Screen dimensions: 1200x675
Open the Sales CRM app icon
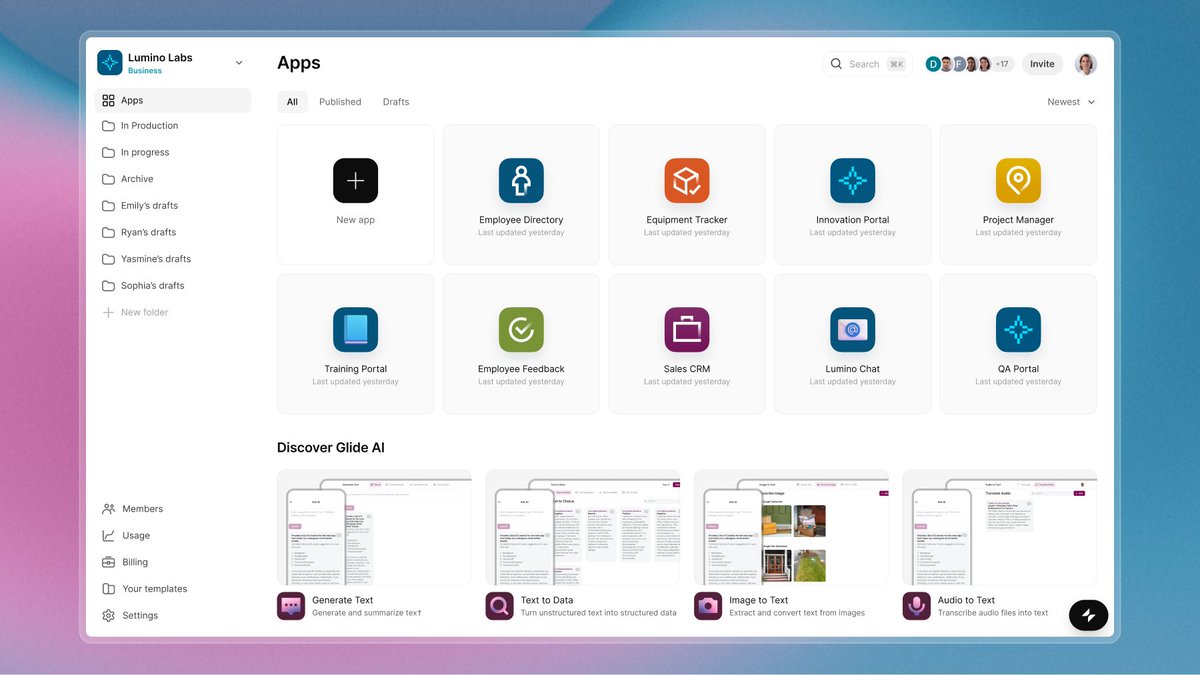pos(686,330)
